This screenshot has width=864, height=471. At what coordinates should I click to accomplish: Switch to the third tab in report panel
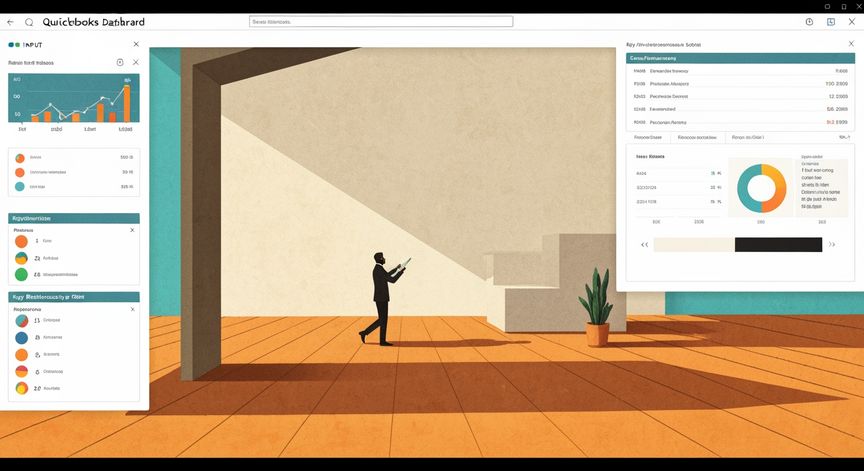(748, 137)
